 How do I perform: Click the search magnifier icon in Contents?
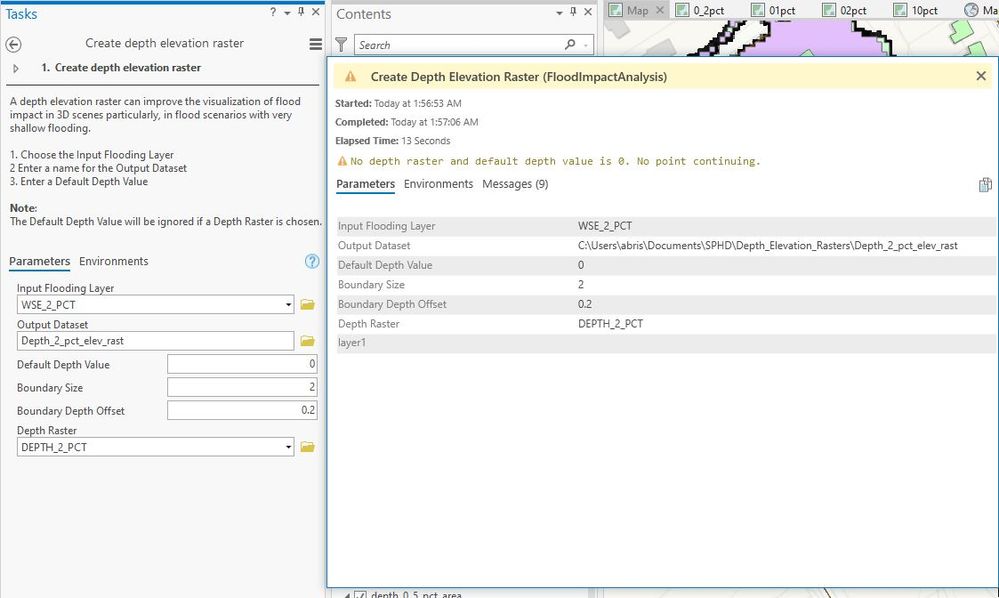click(570, 44)
